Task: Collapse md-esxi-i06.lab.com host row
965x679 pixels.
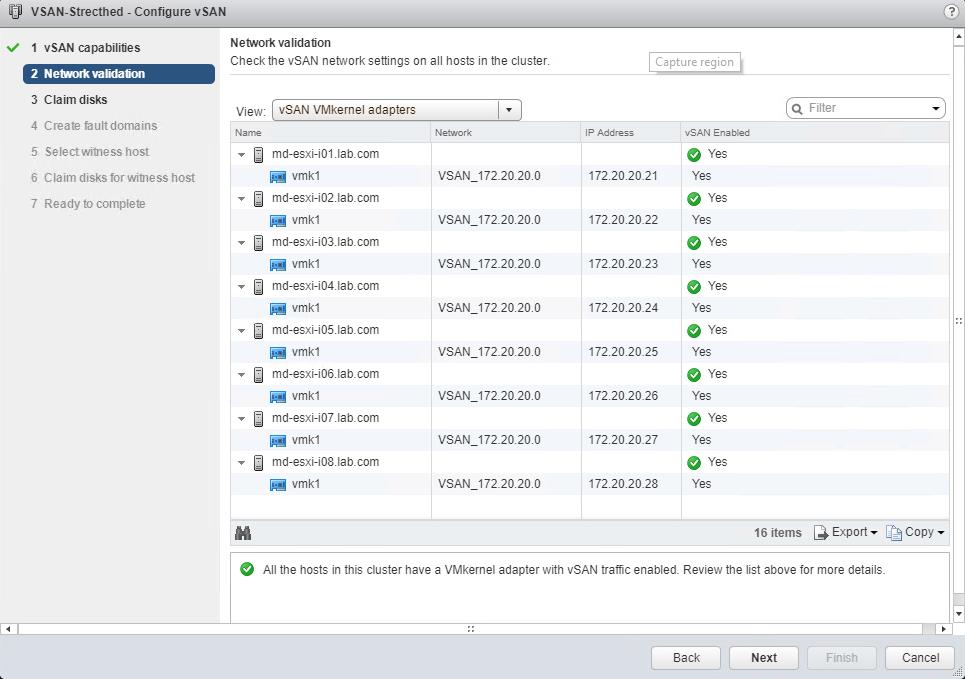Action: coord(241,375)
